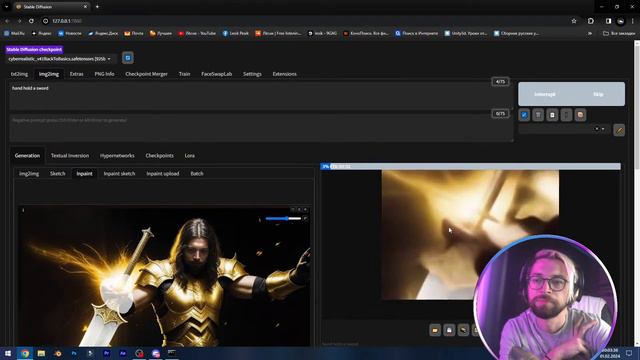Select the Lora sub-tab
The height and width of the screenshot is (360, 640).
[189, 156]
